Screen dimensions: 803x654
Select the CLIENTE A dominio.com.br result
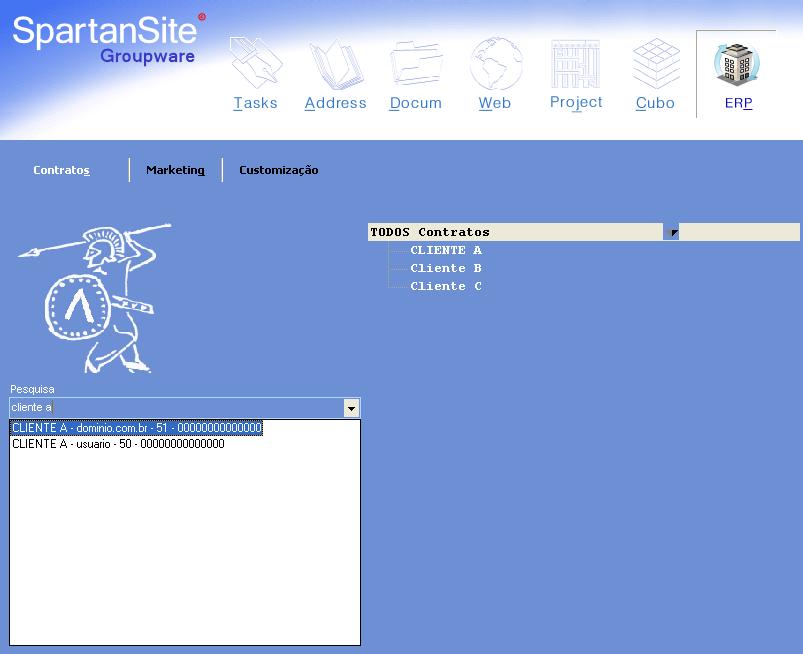[136, 428]
